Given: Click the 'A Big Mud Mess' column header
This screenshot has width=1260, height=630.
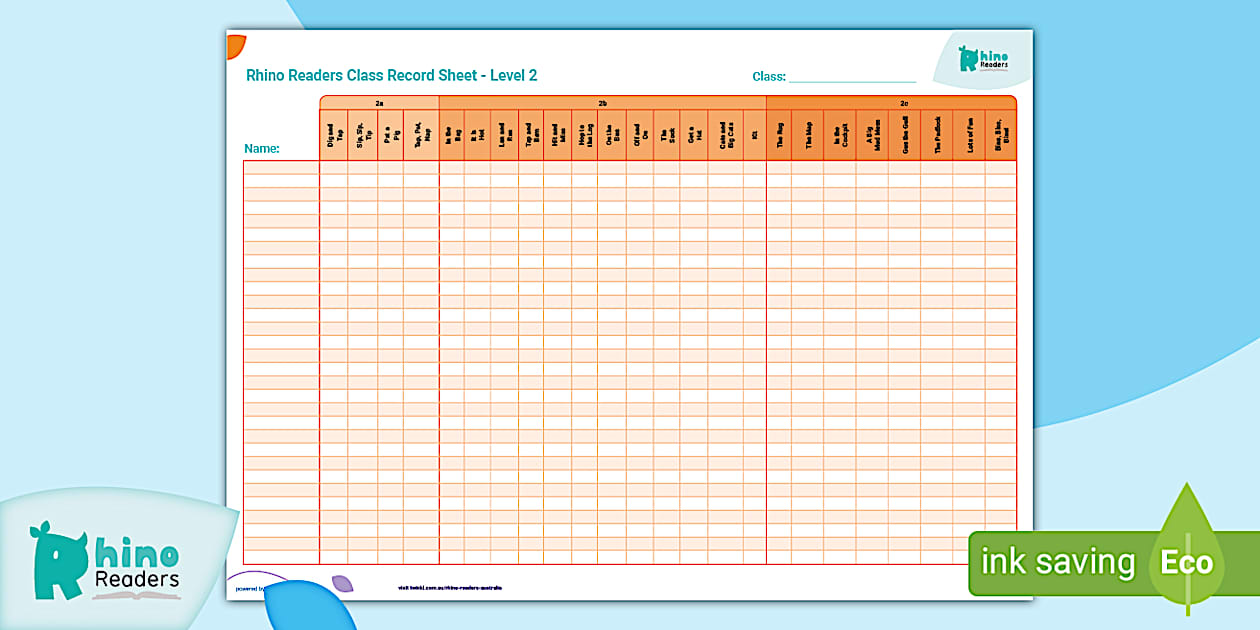Looking at the screenshot, I should point(872,135).
